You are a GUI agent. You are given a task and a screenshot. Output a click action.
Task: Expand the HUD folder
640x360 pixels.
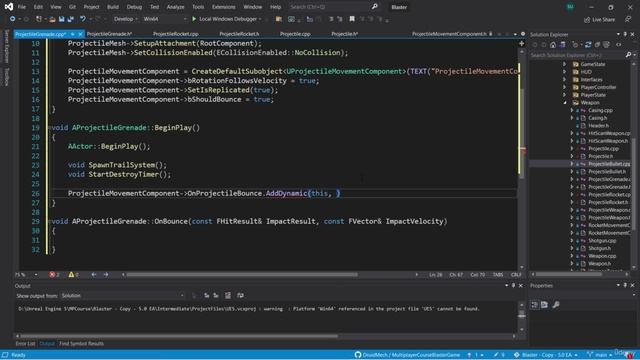pyautogui.click(x=564, y=72)
